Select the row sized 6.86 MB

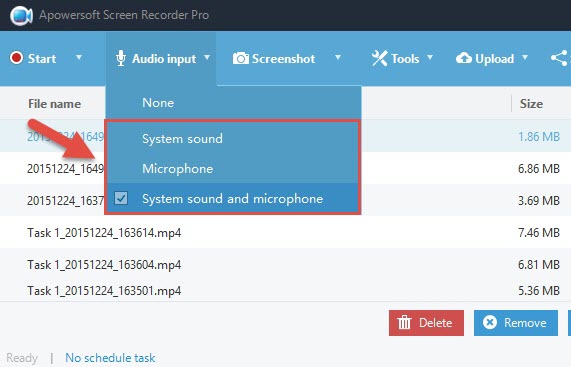pyautogui.click(x=286, y=168)
